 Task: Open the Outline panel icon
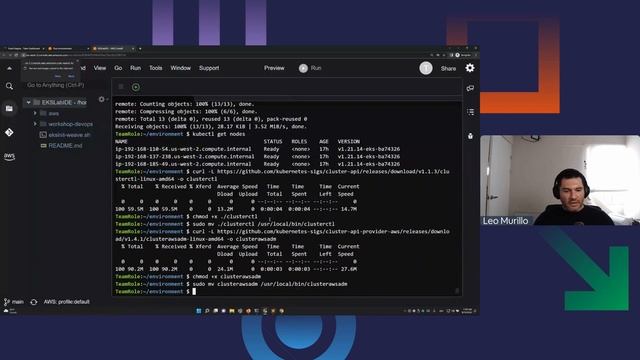[470, 112]
